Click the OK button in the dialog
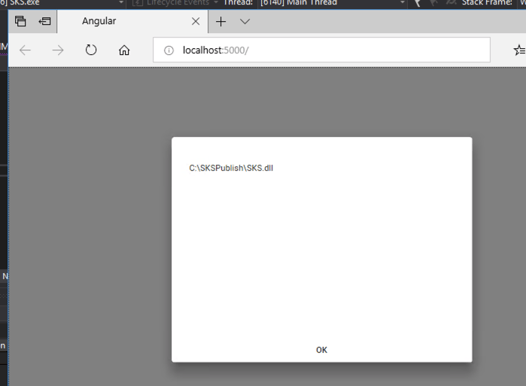Viewport: 526px width, 386px height. 321,350
